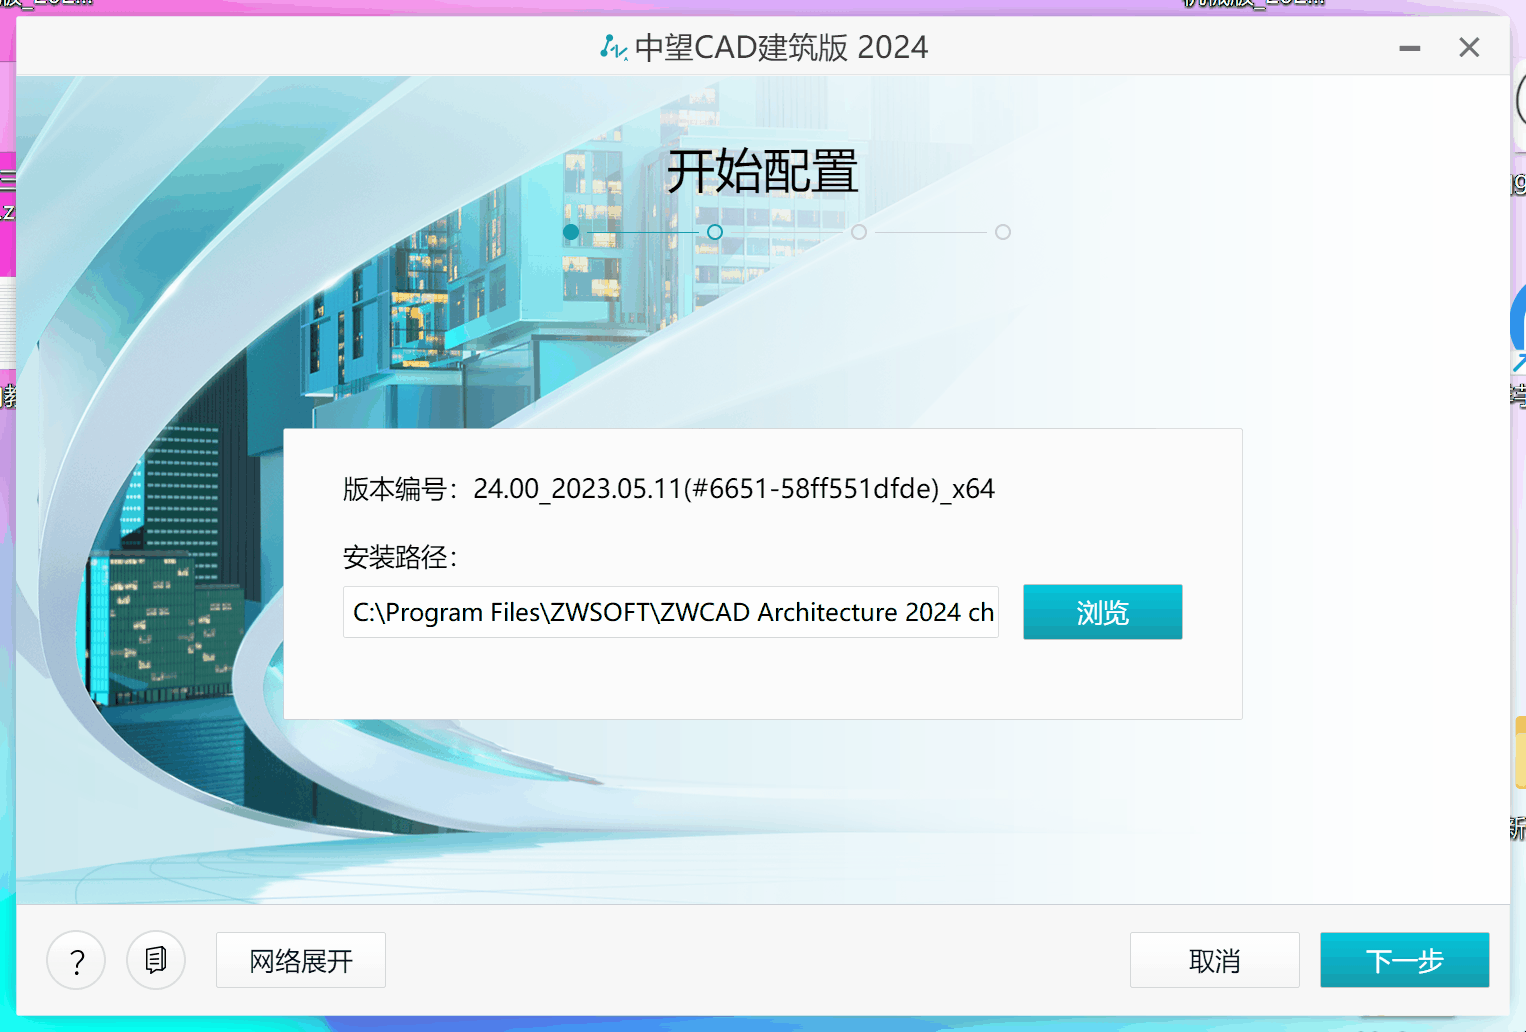This screenshot has height=1032, width=1526.
Task: Click the third progress step circle
Action: 859,232
